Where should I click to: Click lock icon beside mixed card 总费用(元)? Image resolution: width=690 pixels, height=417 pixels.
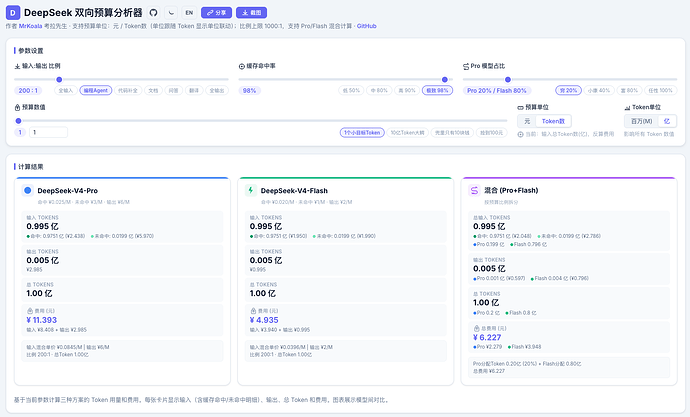point(477,329)
